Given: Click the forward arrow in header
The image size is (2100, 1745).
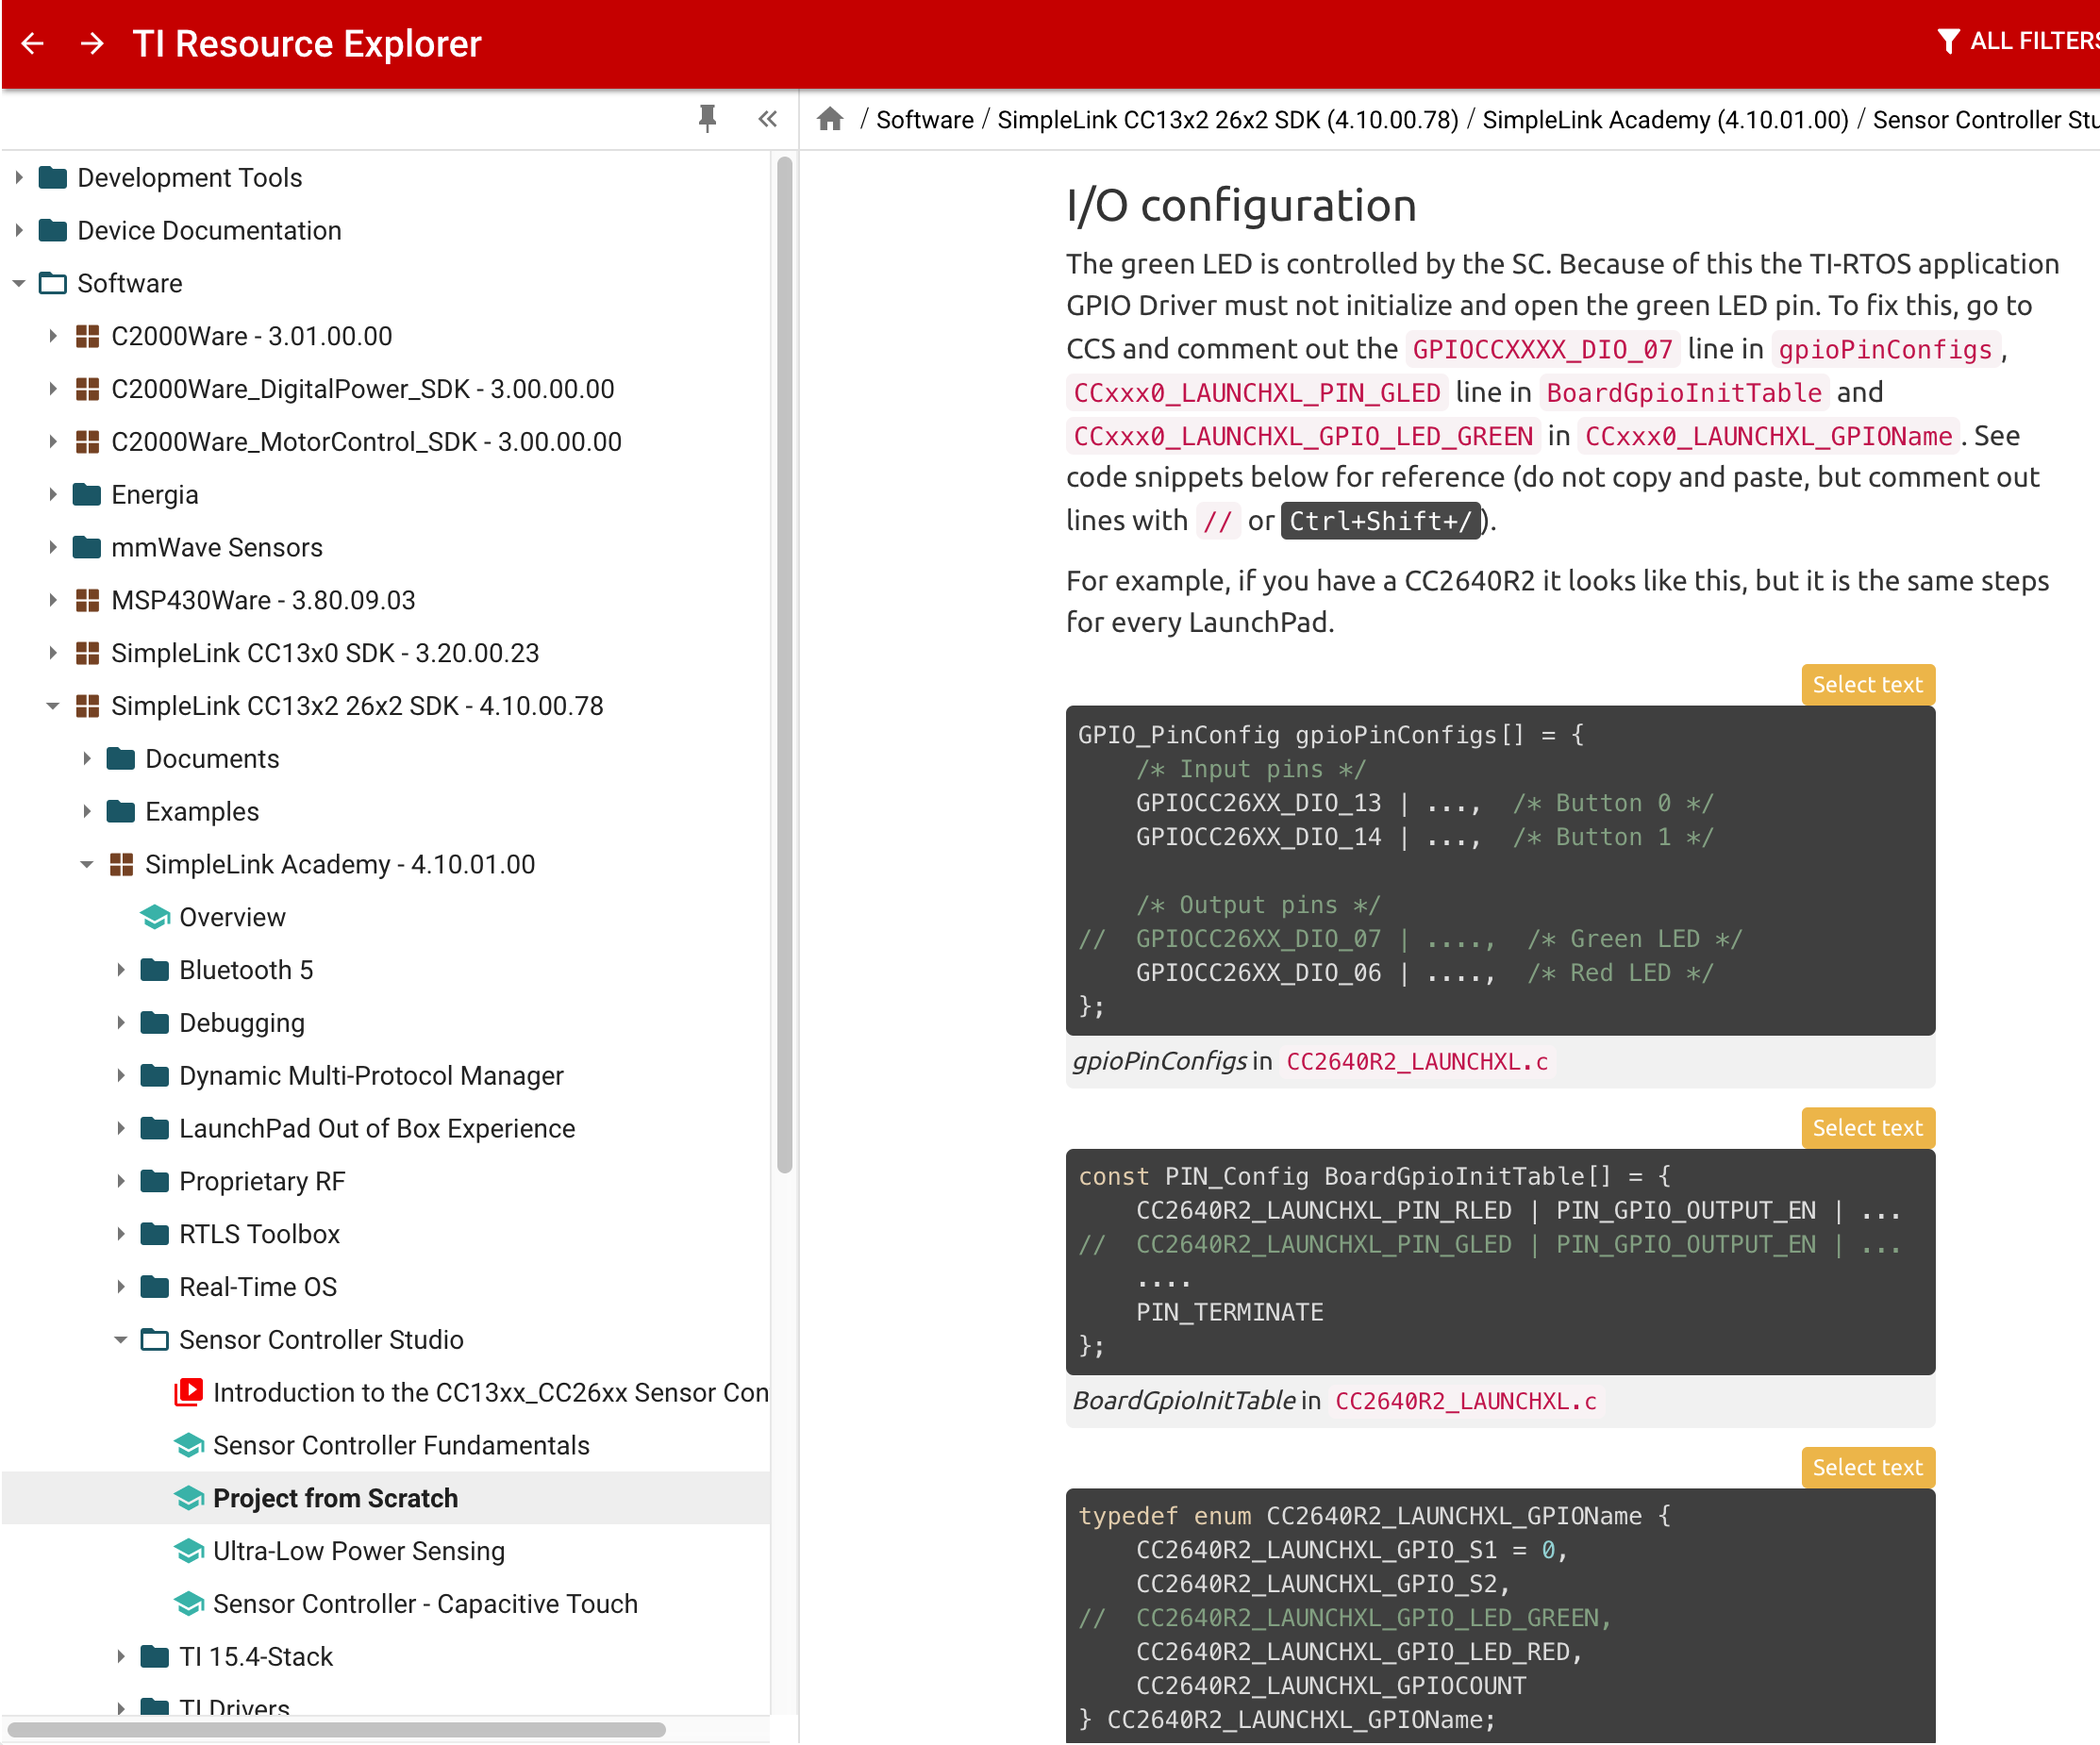Looking at the screenshot, I should pyautogui.click(x=92, y=43).
